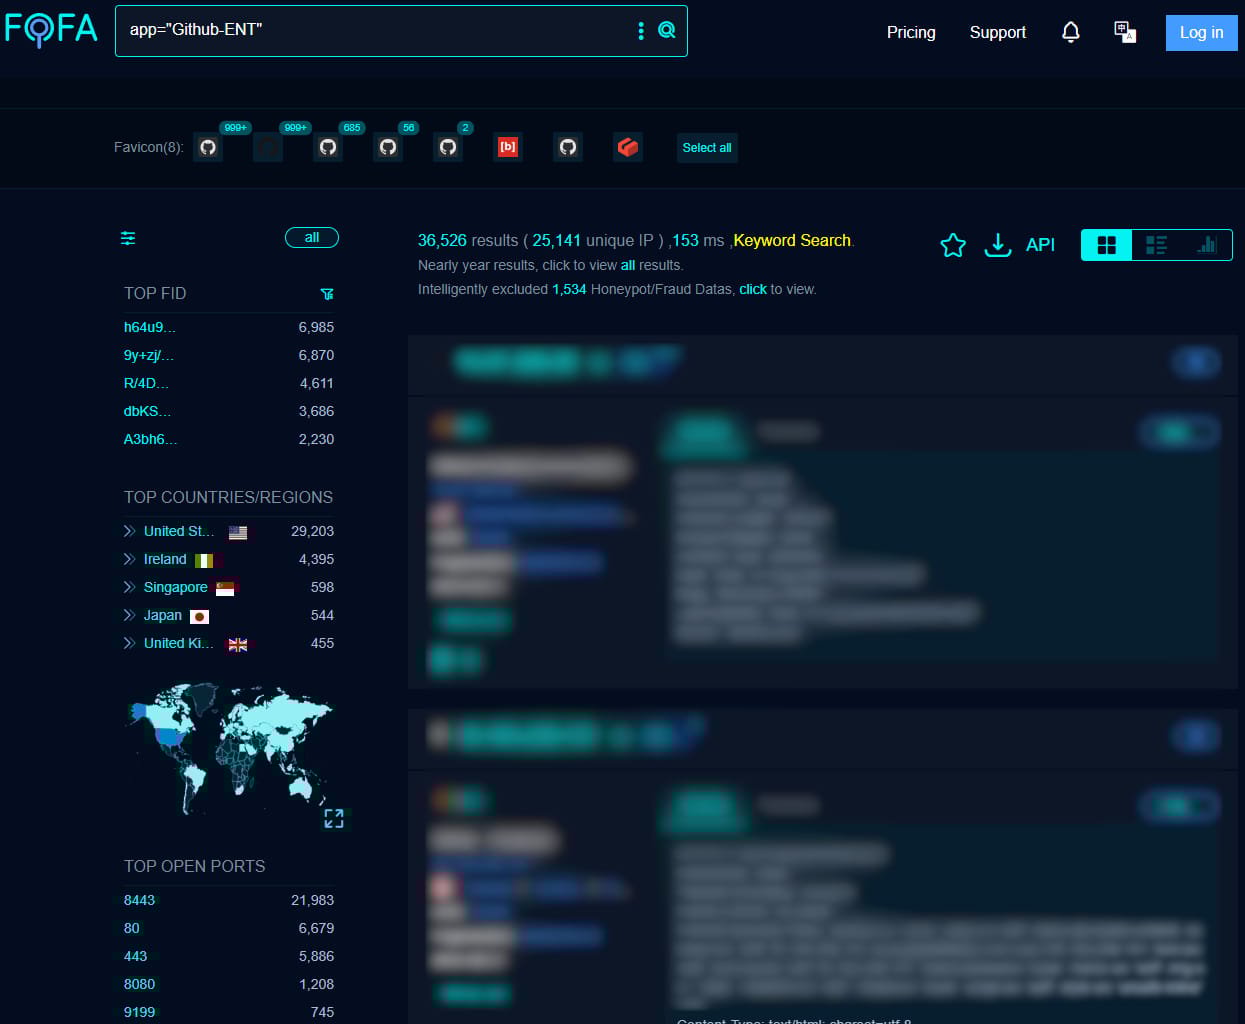Filter by country United Ki...
The width and height of the screenshot is (1245, 1024).
click(x=179, y=643)
